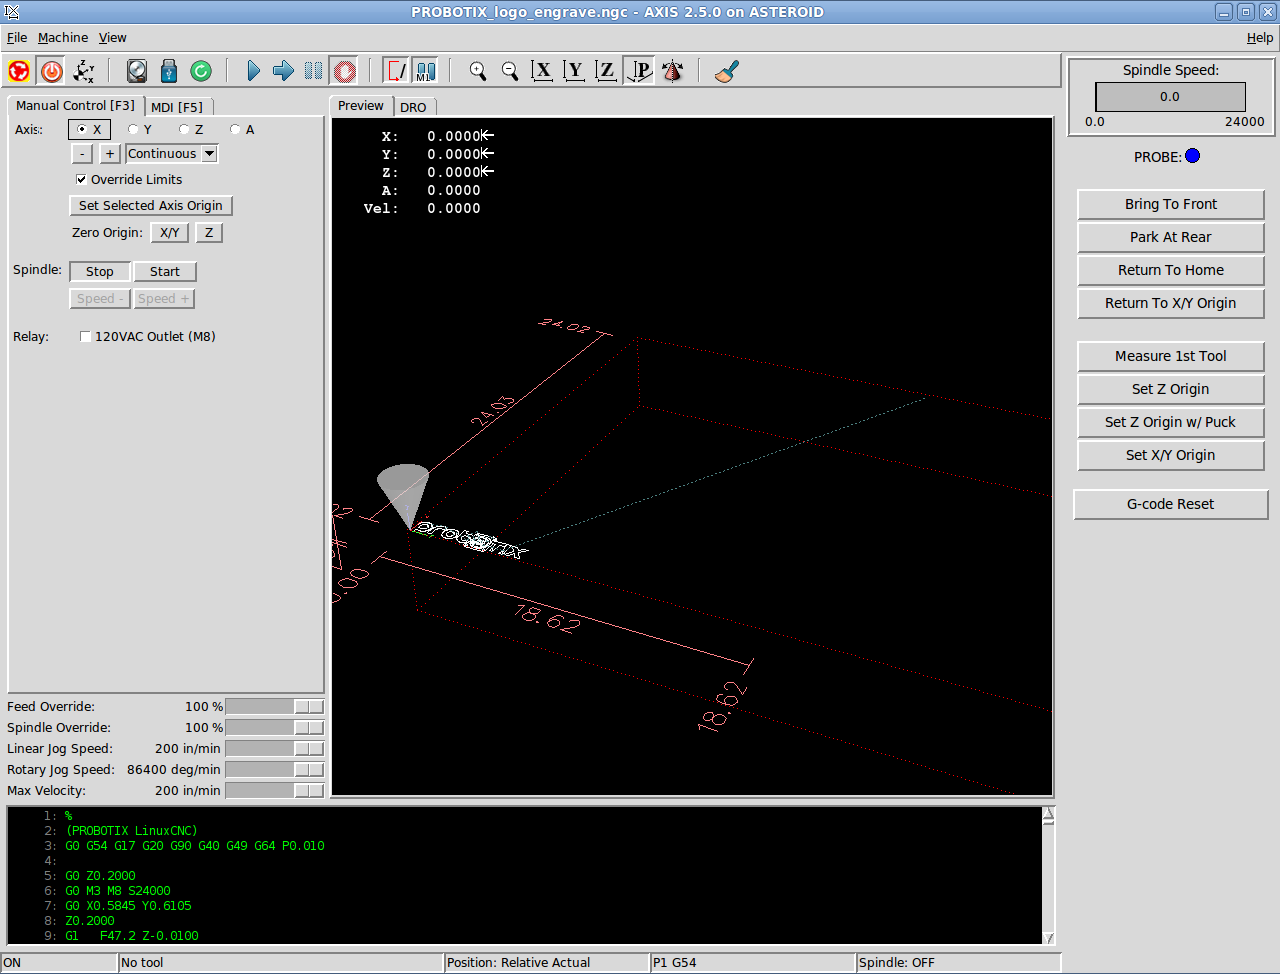Click the zoom in magnifier
This screenshot has width=1280, height=974.
(x=478, y=71)
